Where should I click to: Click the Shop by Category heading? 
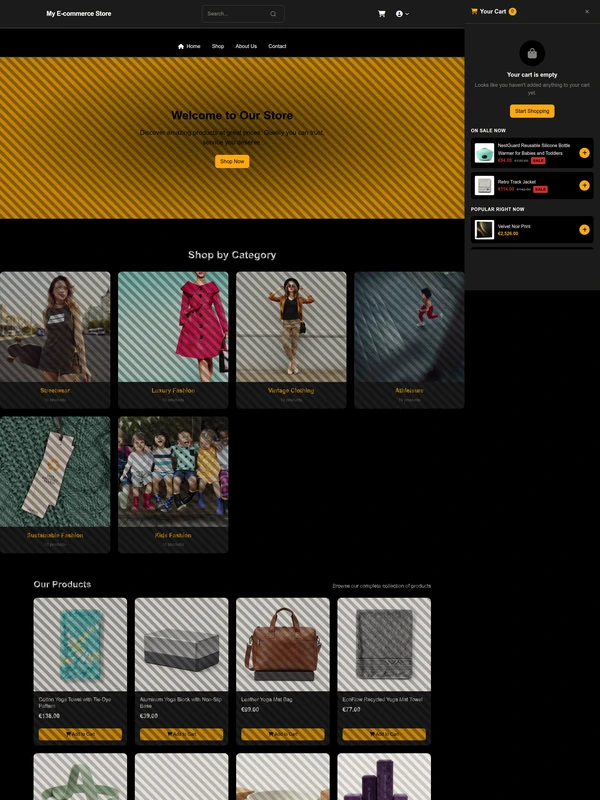[x=232, y=255]
